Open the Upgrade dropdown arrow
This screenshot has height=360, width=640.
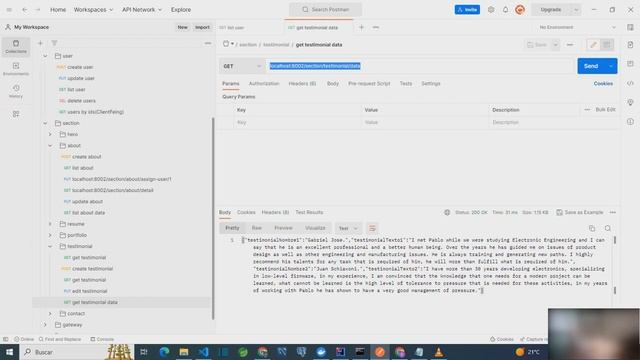click(x=576, y=9)
